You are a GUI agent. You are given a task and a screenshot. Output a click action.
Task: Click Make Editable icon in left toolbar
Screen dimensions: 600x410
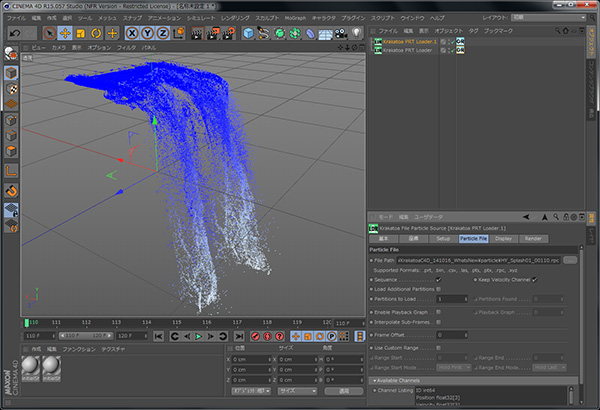[x=11, y=53]
